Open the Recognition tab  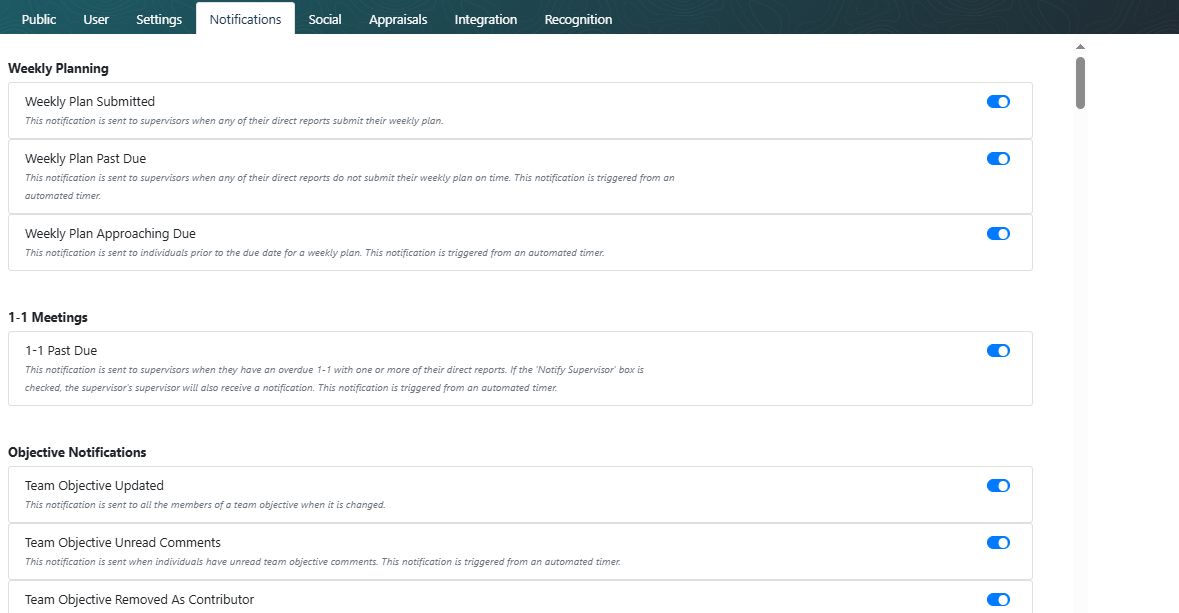(578, 20)
